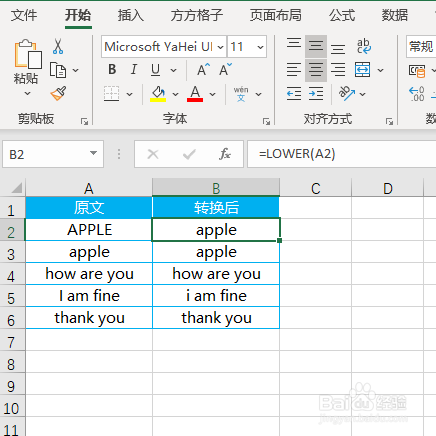This screenshot has width=436, height=436.
Task: Switch to the 数据 tab
Action: [x=395, y=15]
